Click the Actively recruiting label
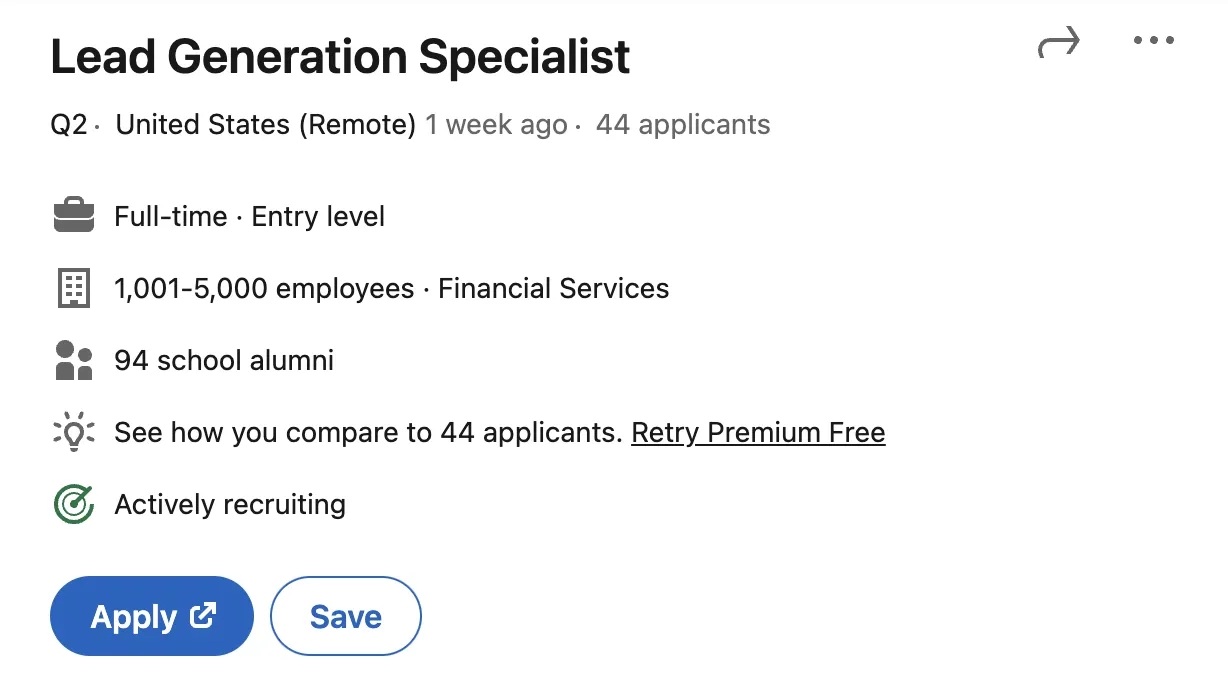 (x=230, y=504)
